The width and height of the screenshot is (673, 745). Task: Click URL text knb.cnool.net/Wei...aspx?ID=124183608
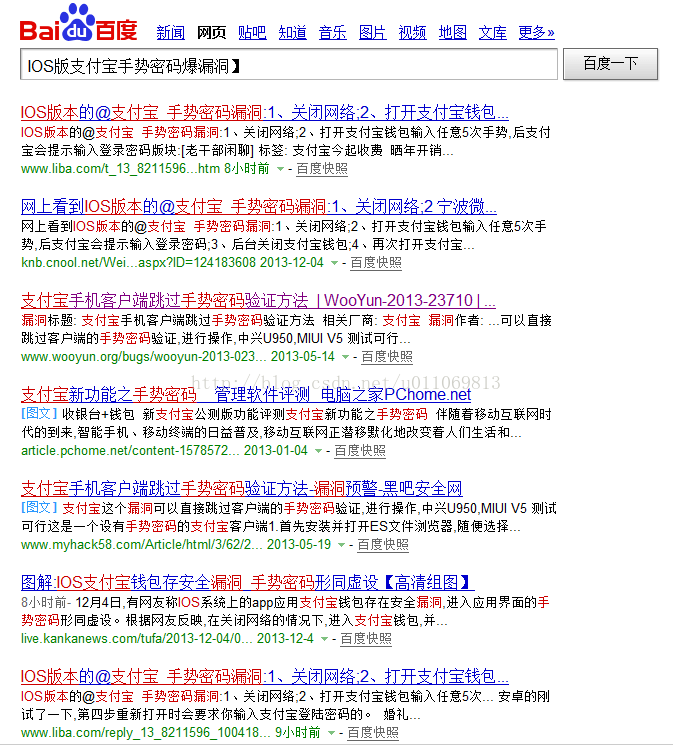coord(138,263)
